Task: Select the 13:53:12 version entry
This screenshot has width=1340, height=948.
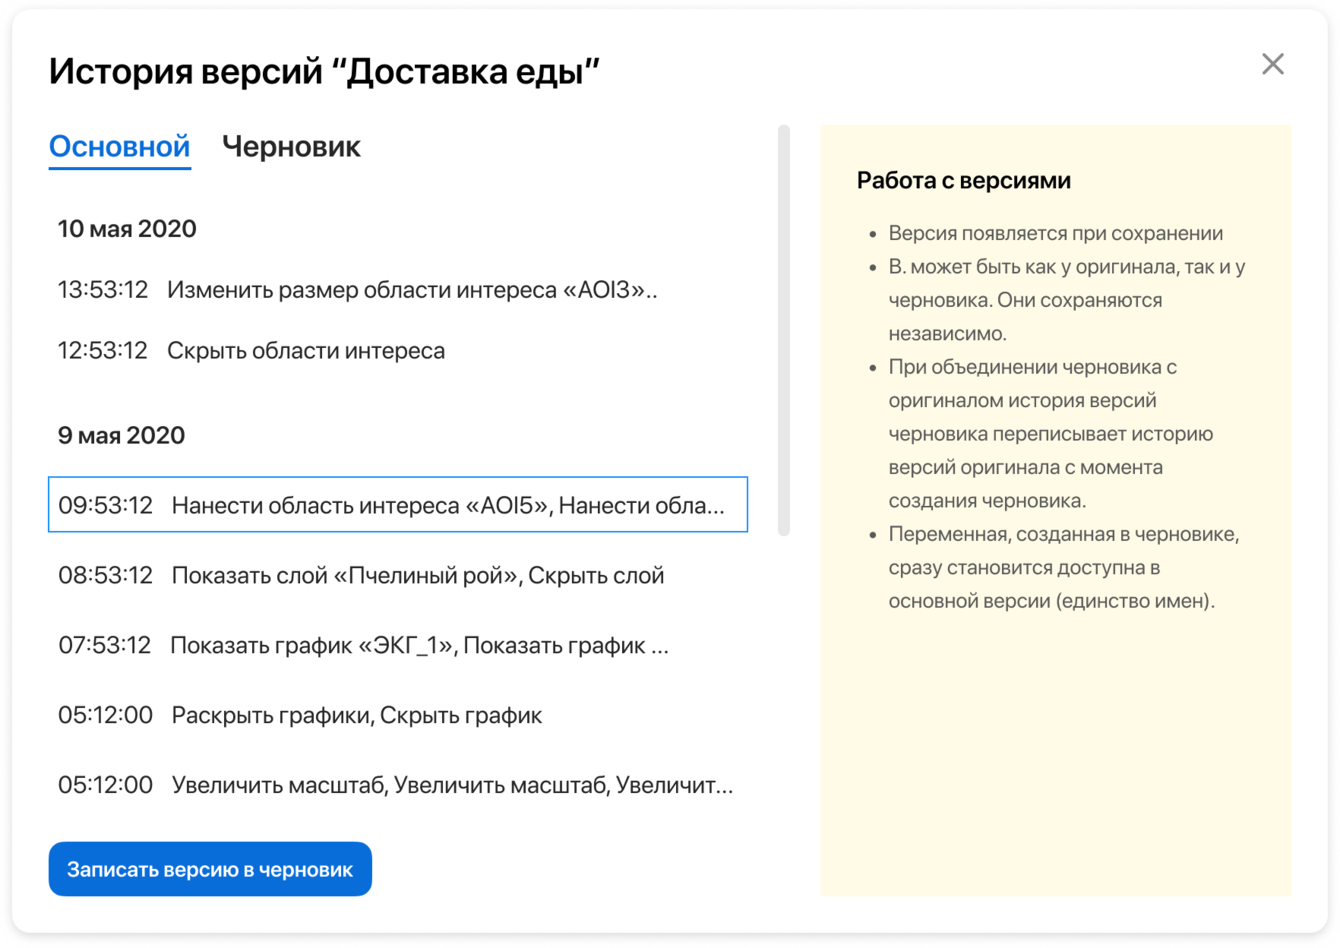Action: pos(398,290)
